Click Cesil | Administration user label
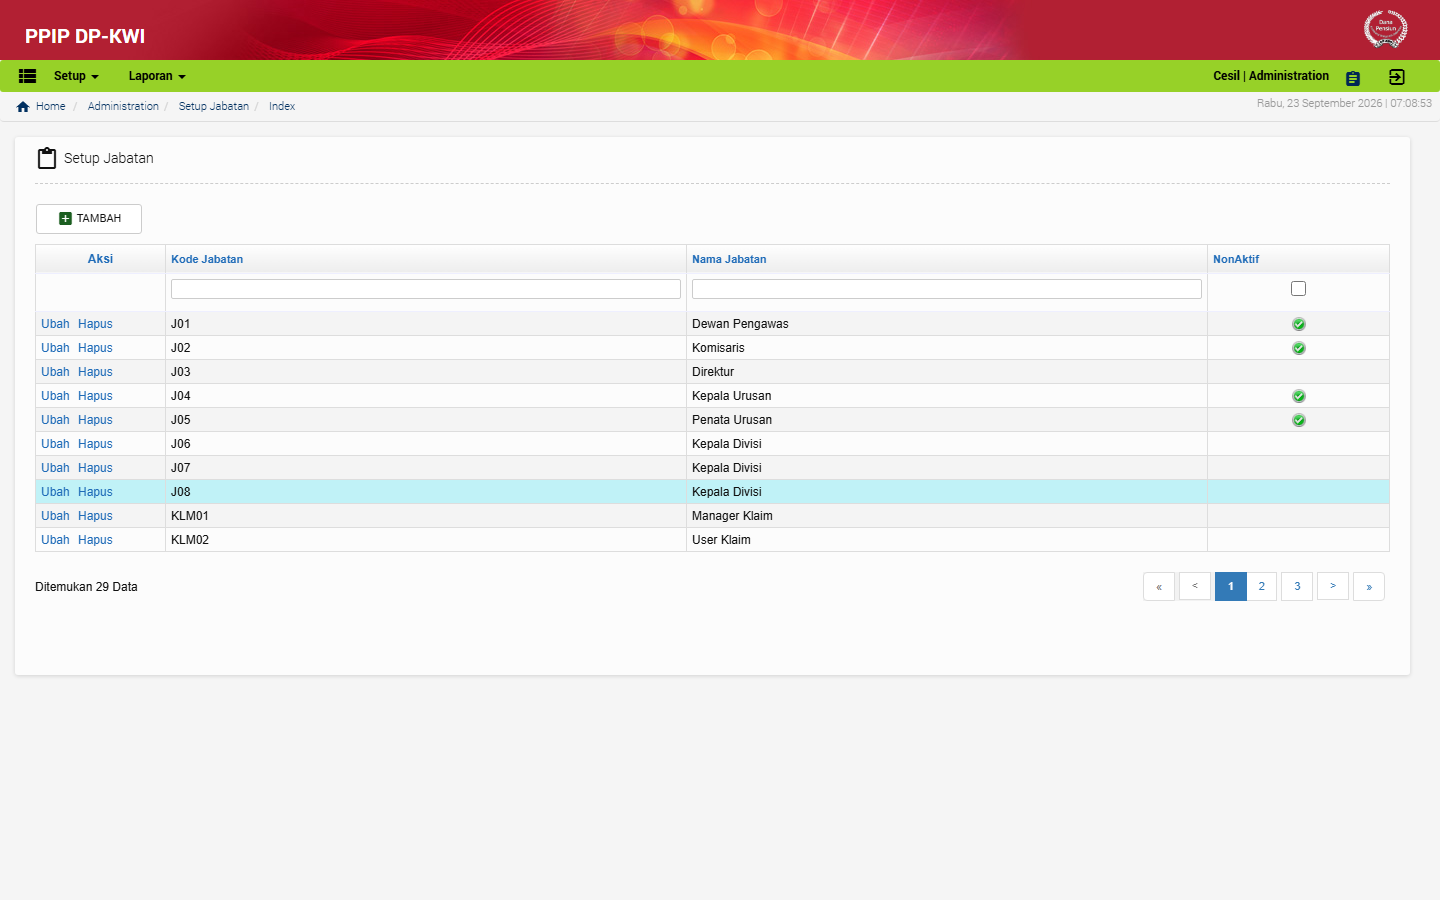The height and width of the screenshot is (900, 1440). (1271, 76)
